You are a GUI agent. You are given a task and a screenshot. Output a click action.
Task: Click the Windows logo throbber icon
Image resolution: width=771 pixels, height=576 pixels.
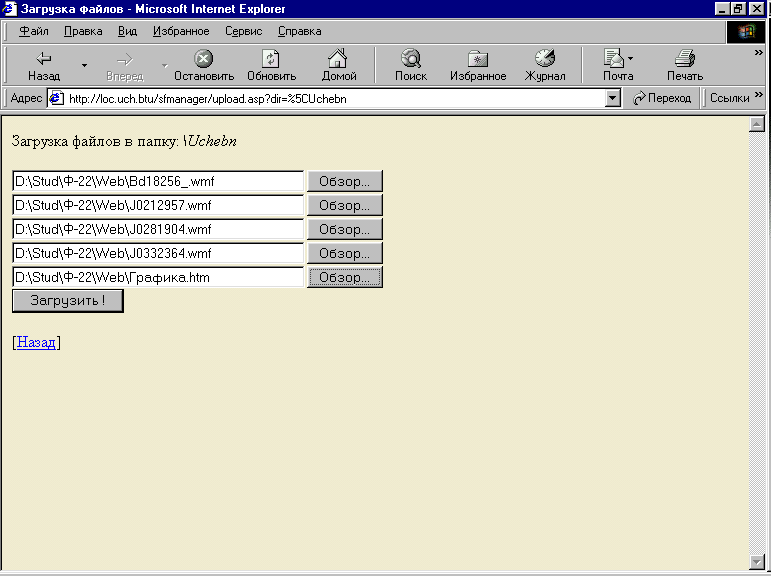pos(745,31)
